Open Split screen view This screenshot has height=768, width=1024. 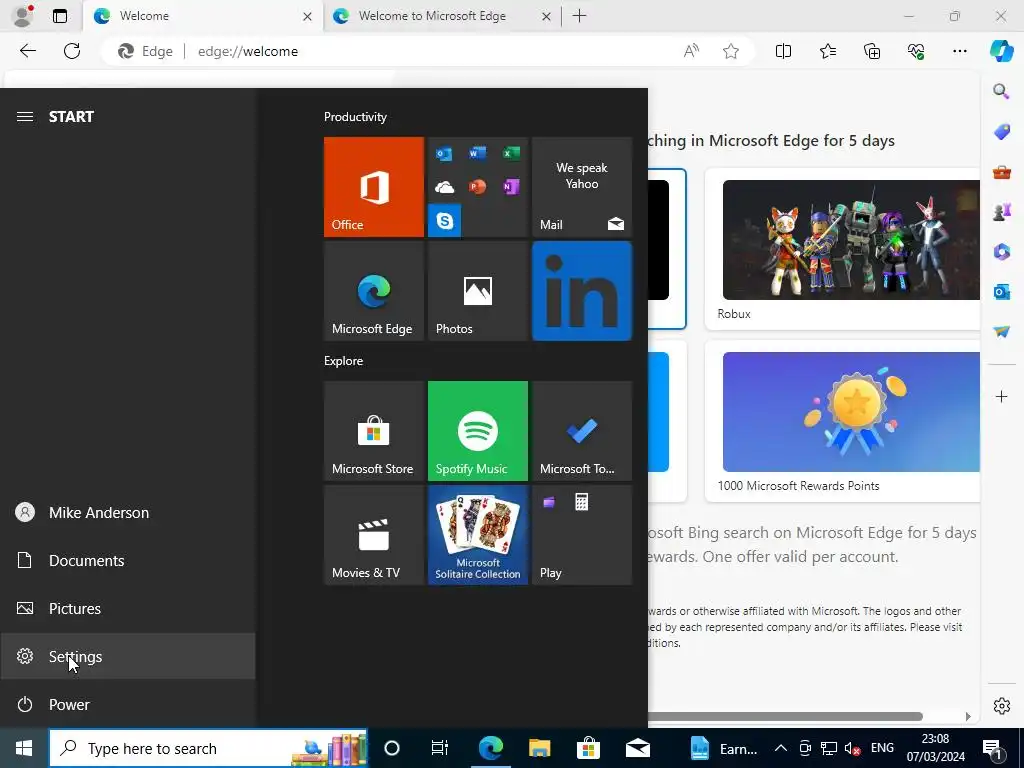click(x=783, y=51)
